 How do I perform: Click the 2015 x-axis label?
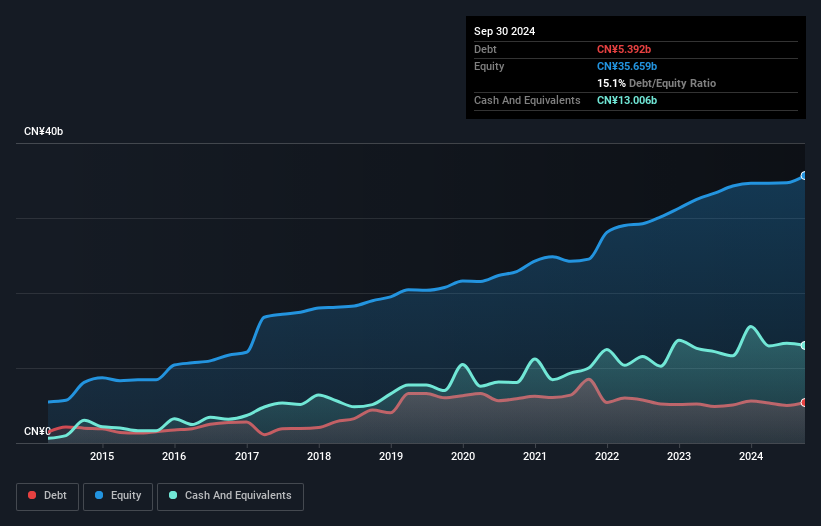click(x=102, y=456)
